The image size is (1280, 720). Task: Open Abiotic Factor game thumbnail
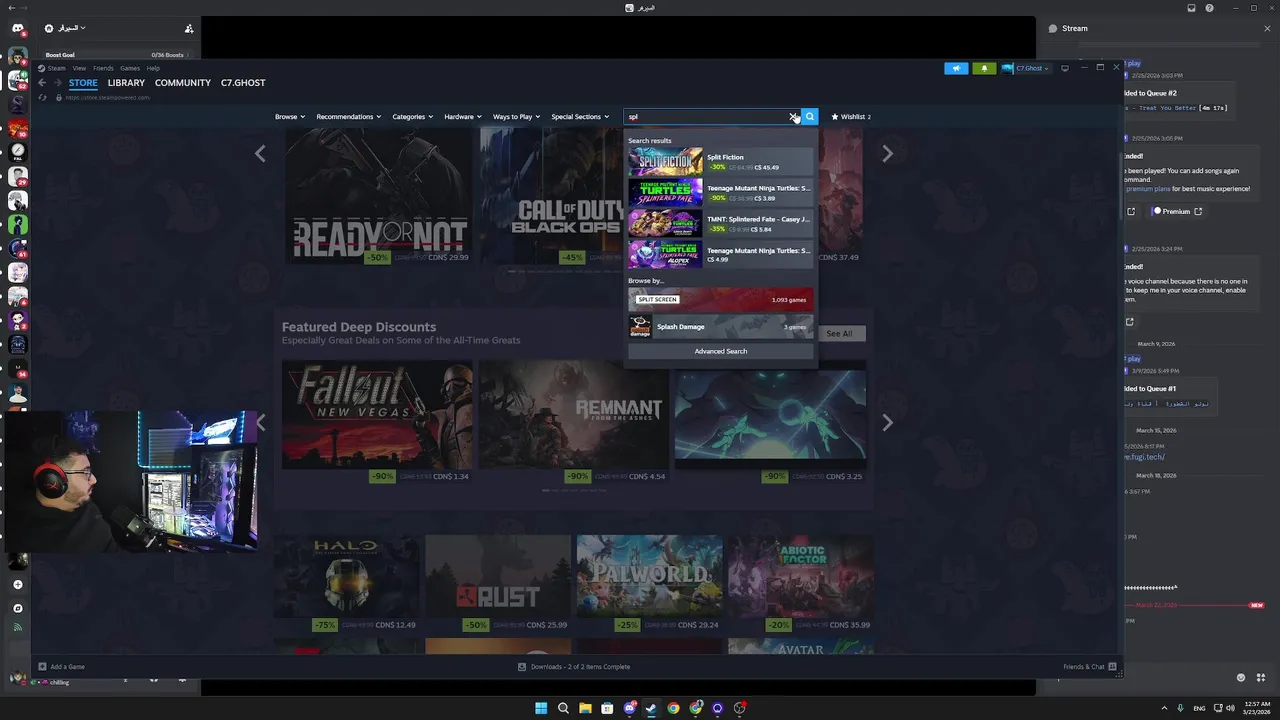click(800, 575)
